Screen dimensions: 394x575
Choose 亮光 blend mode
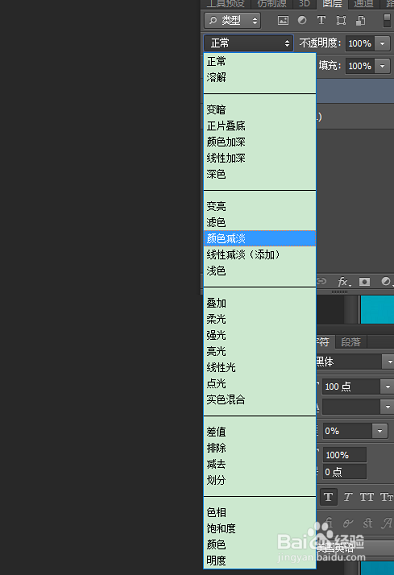[x=260, y=351]
